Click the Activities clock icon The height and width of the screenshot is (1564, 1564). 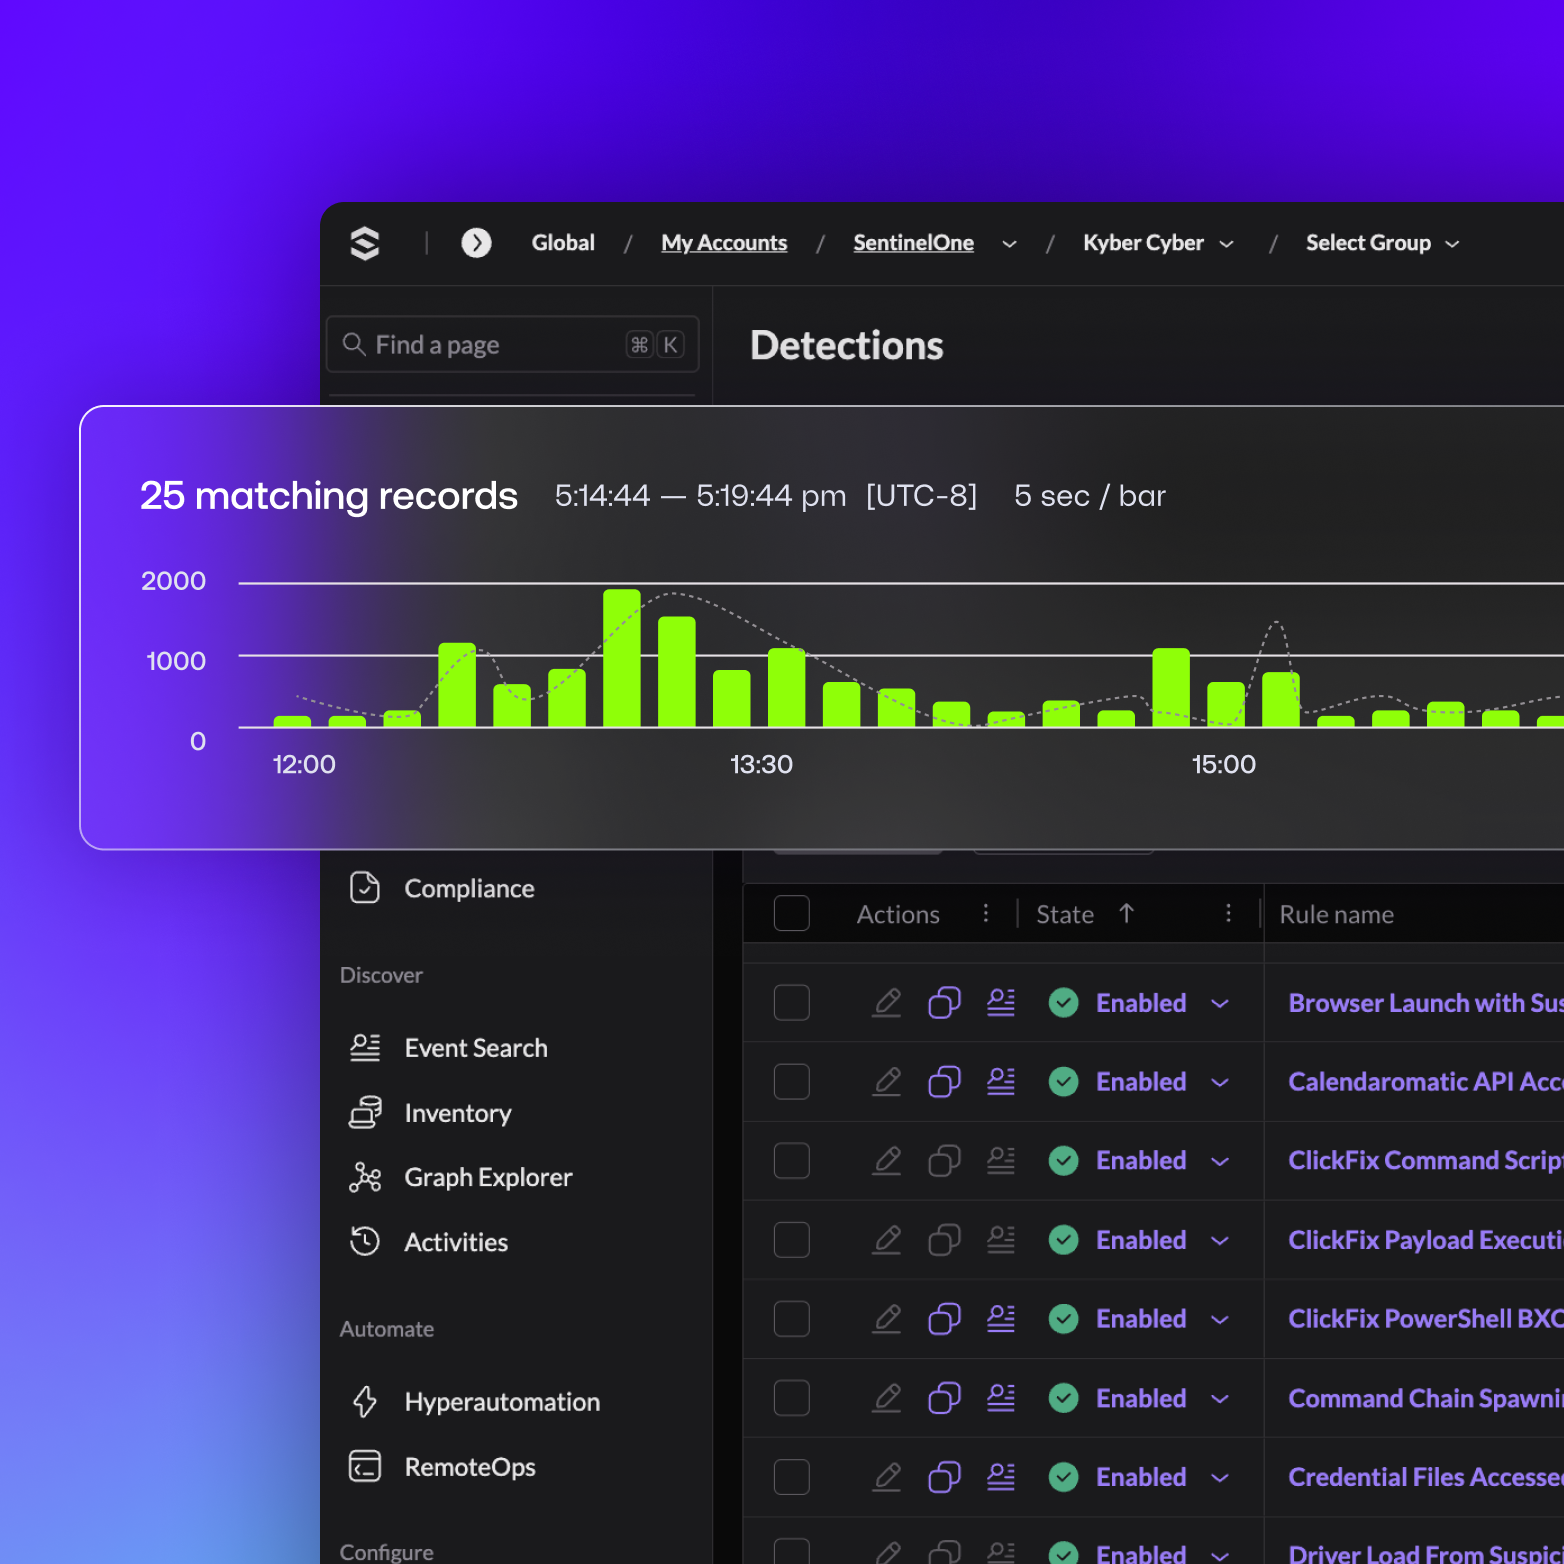[x=365, y=1241]
